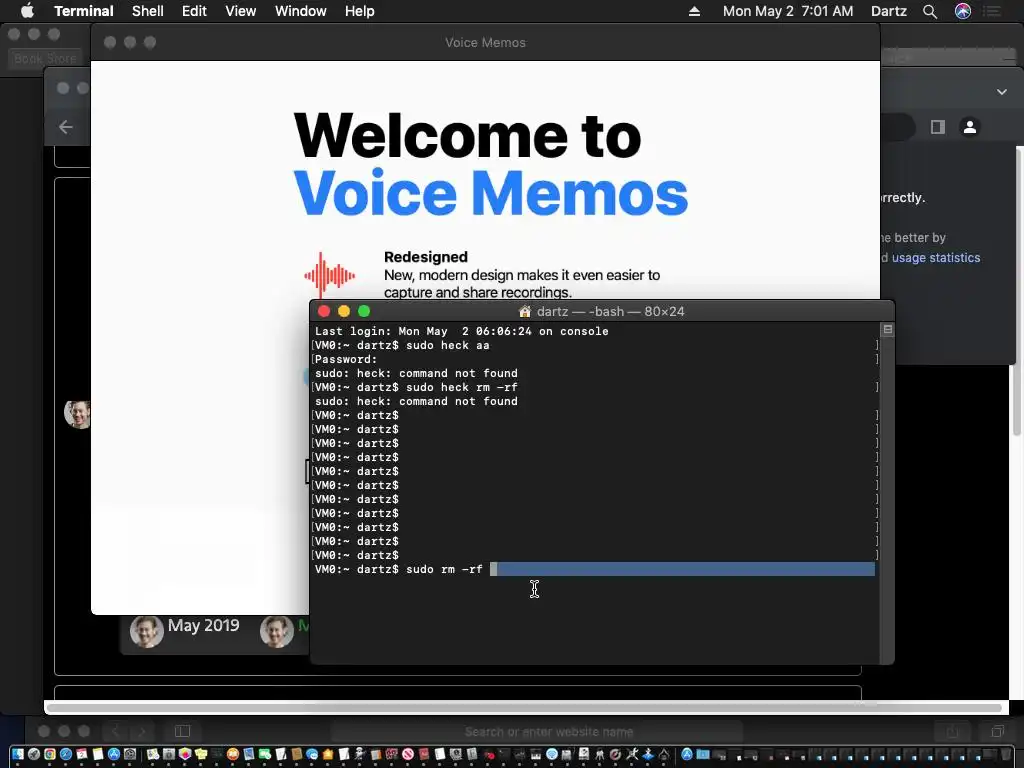1024x768 pixels.
Task: Open the Shell menu
Action: pos(148,11)
